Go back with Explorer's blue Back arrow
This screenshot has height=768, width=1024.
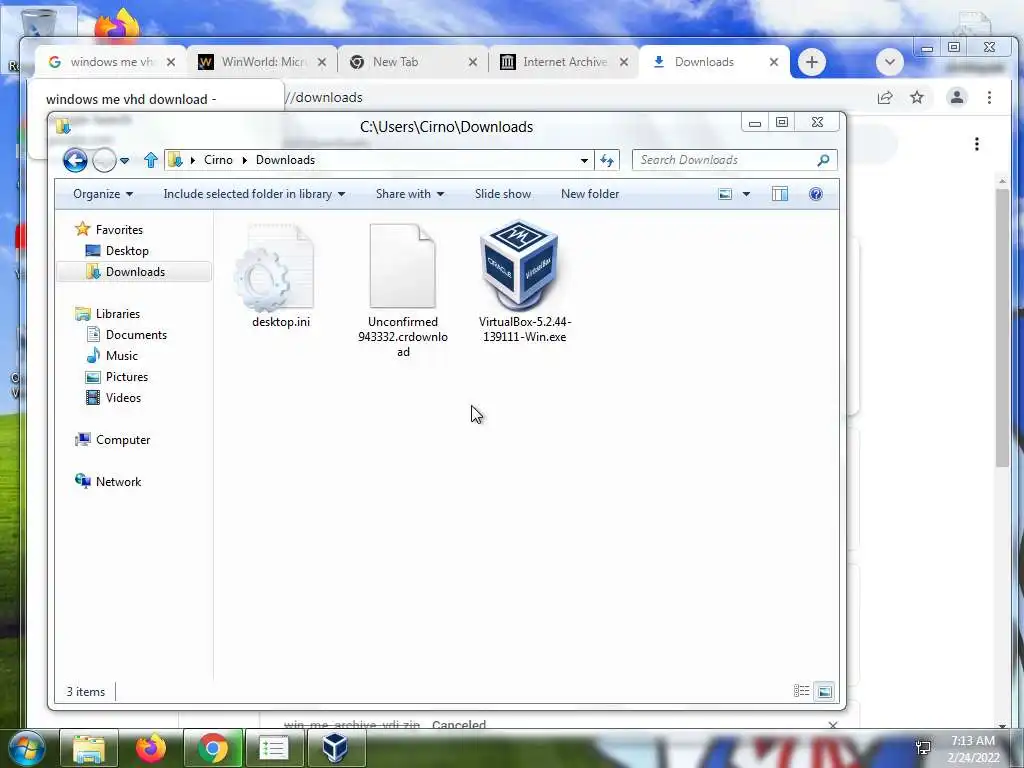(x=75, y=160)
